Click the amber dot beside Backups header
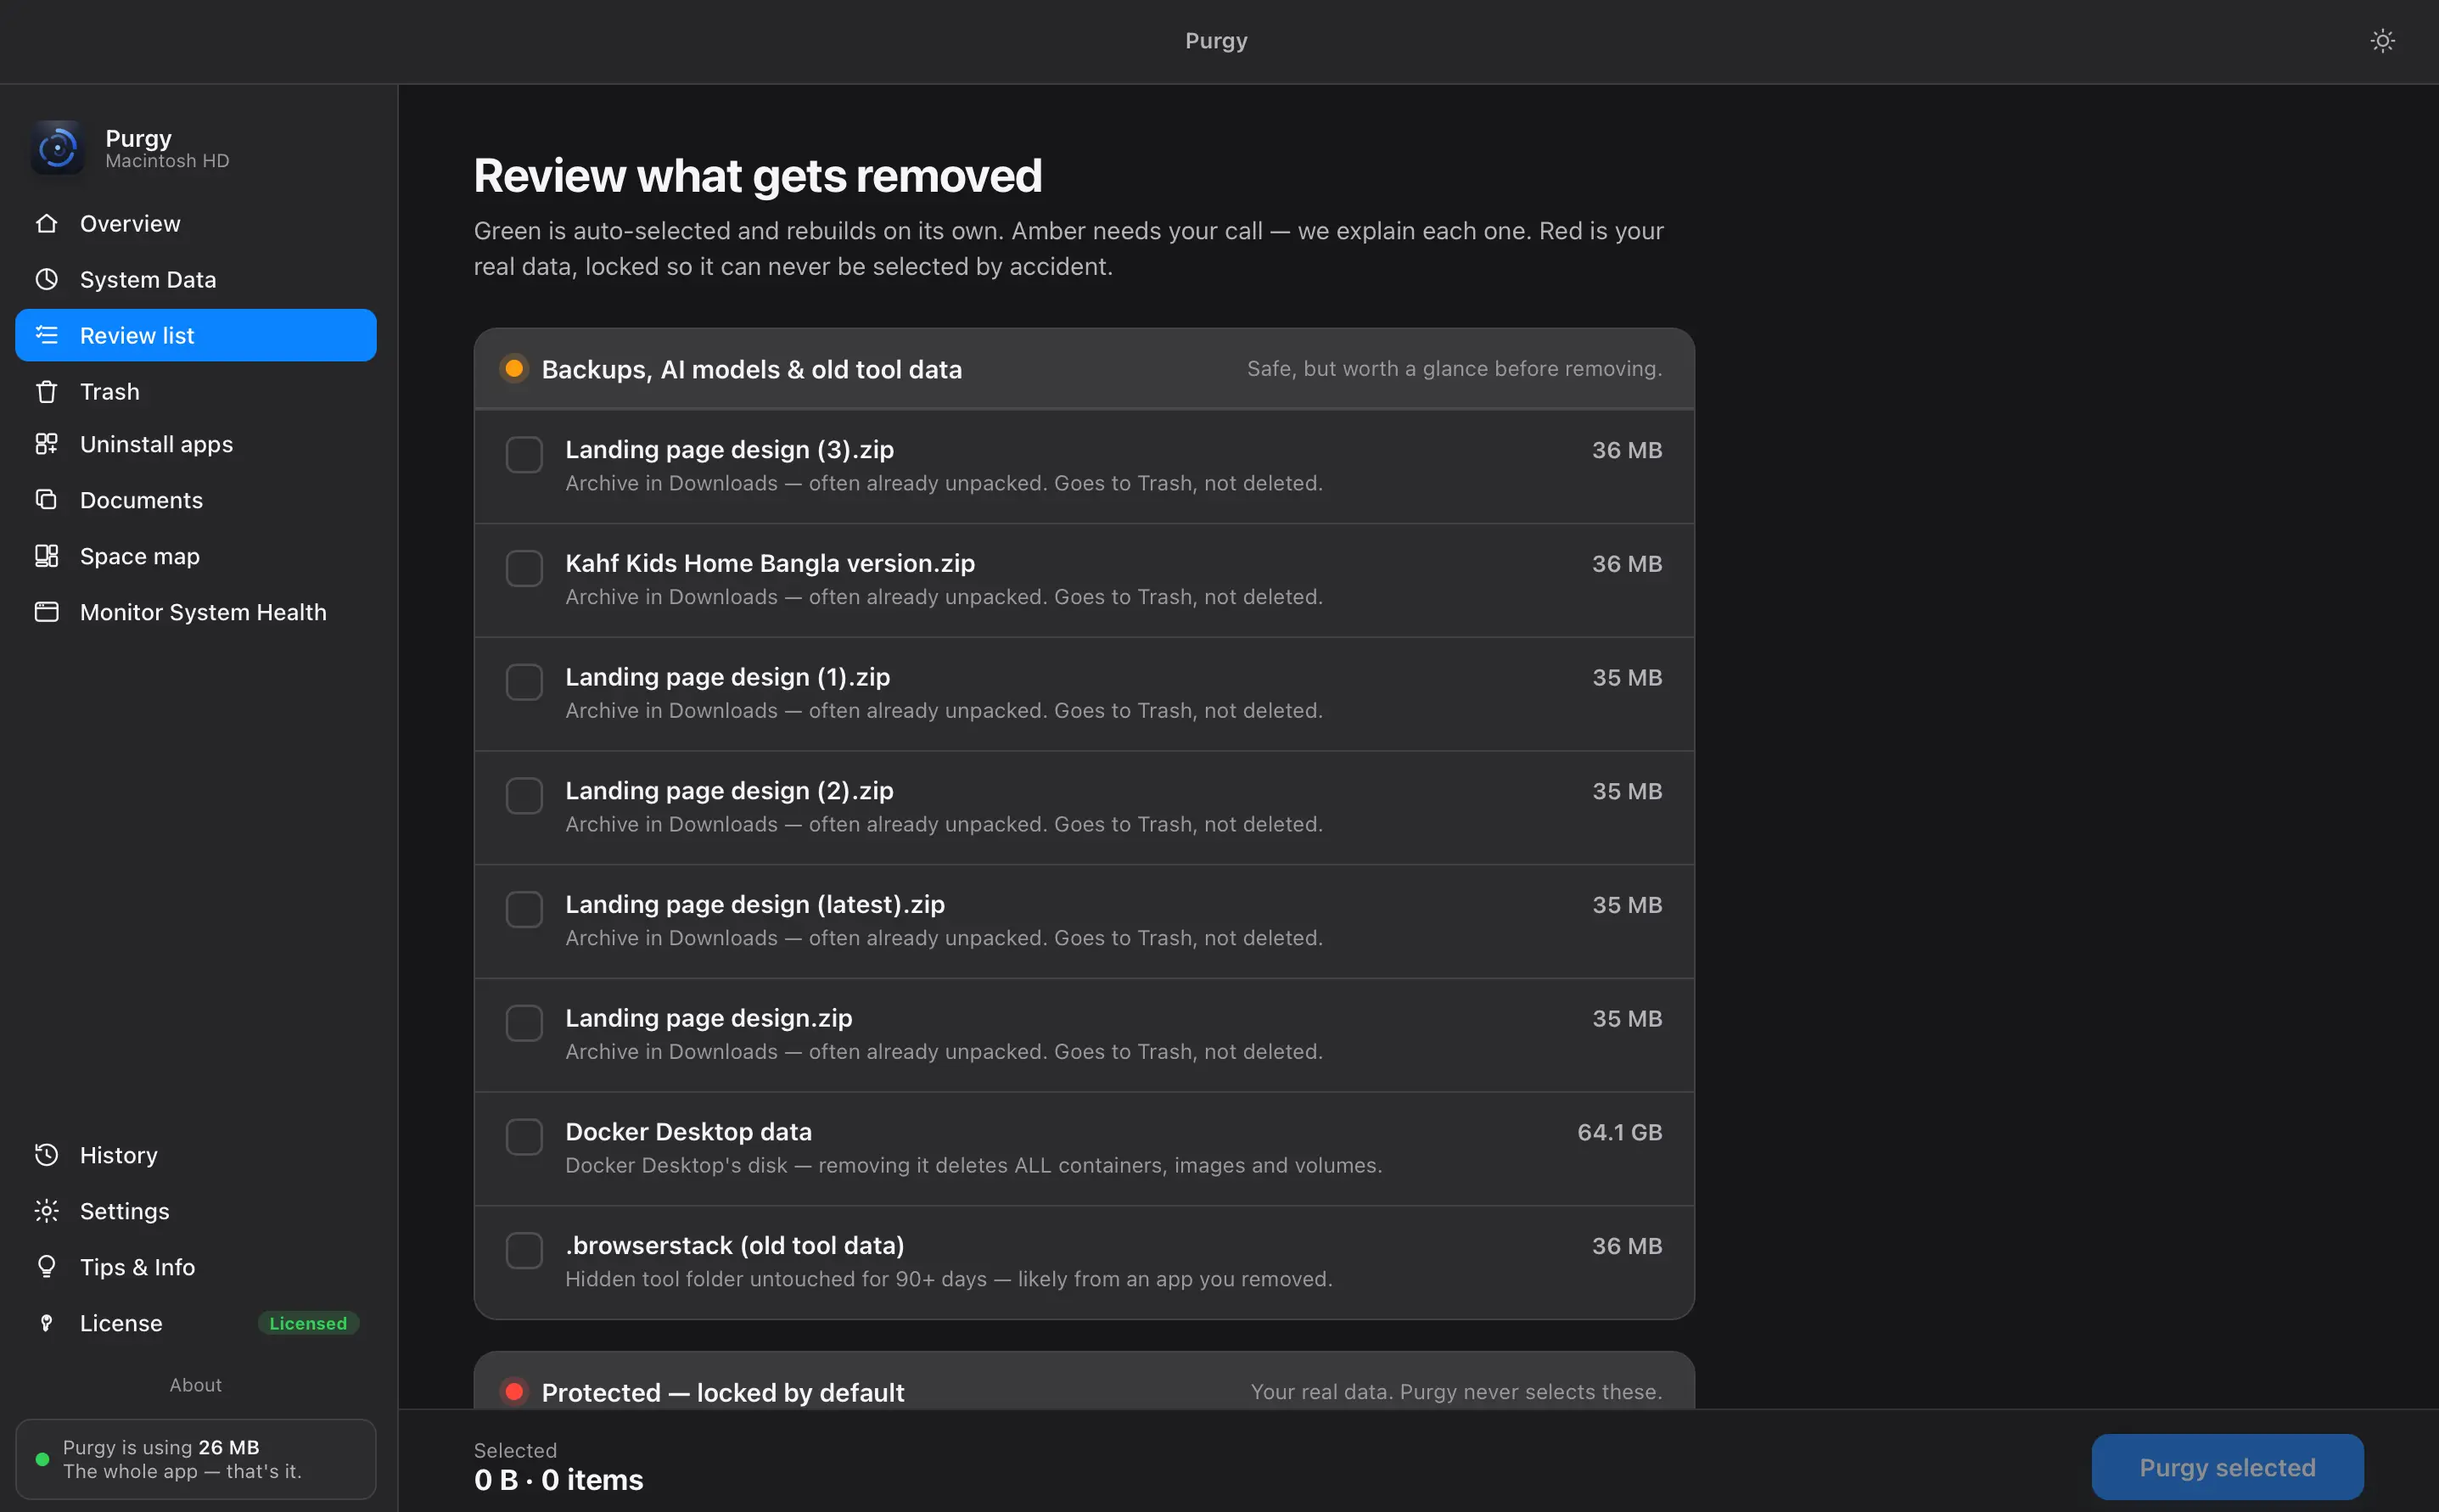This screenshot has width=2439, height=1512. coord(514,369)
